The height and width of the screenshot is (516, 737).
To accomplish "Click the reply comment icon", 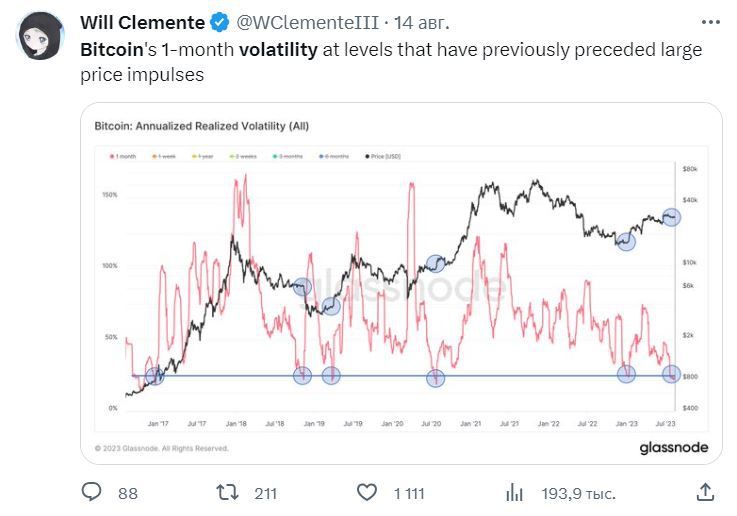I will click(92, 492).
